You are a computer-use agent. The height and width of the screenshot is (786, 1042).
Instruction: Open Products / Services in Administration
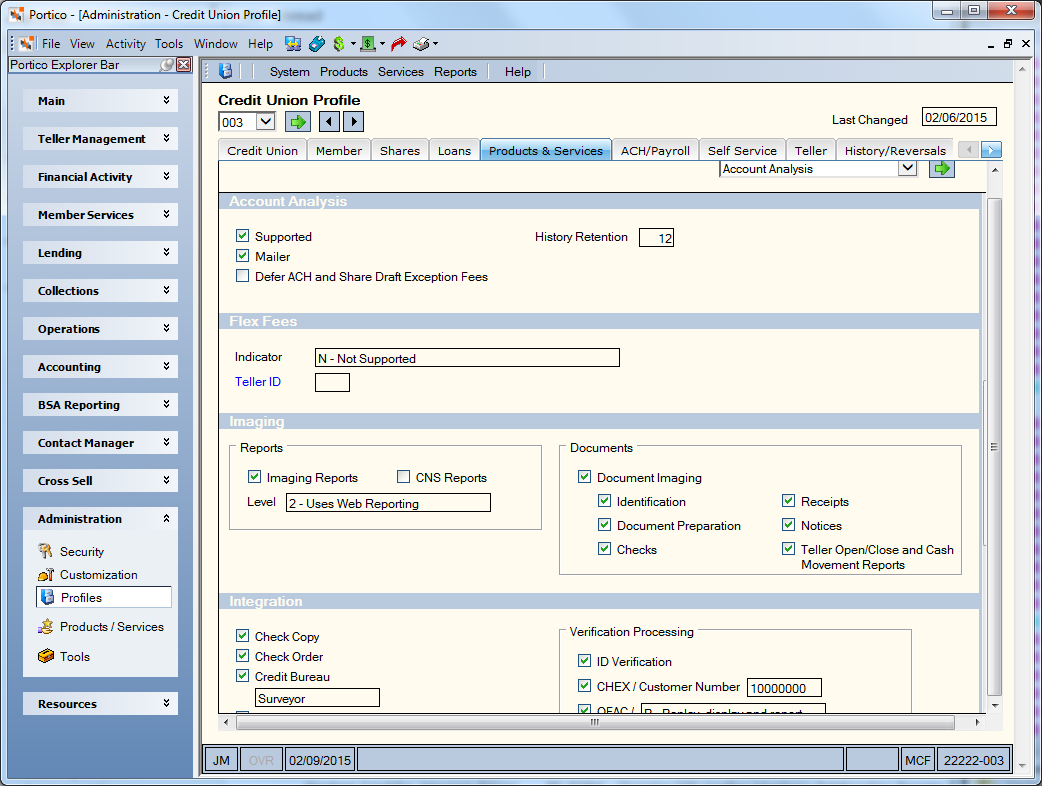click(112, 627)
